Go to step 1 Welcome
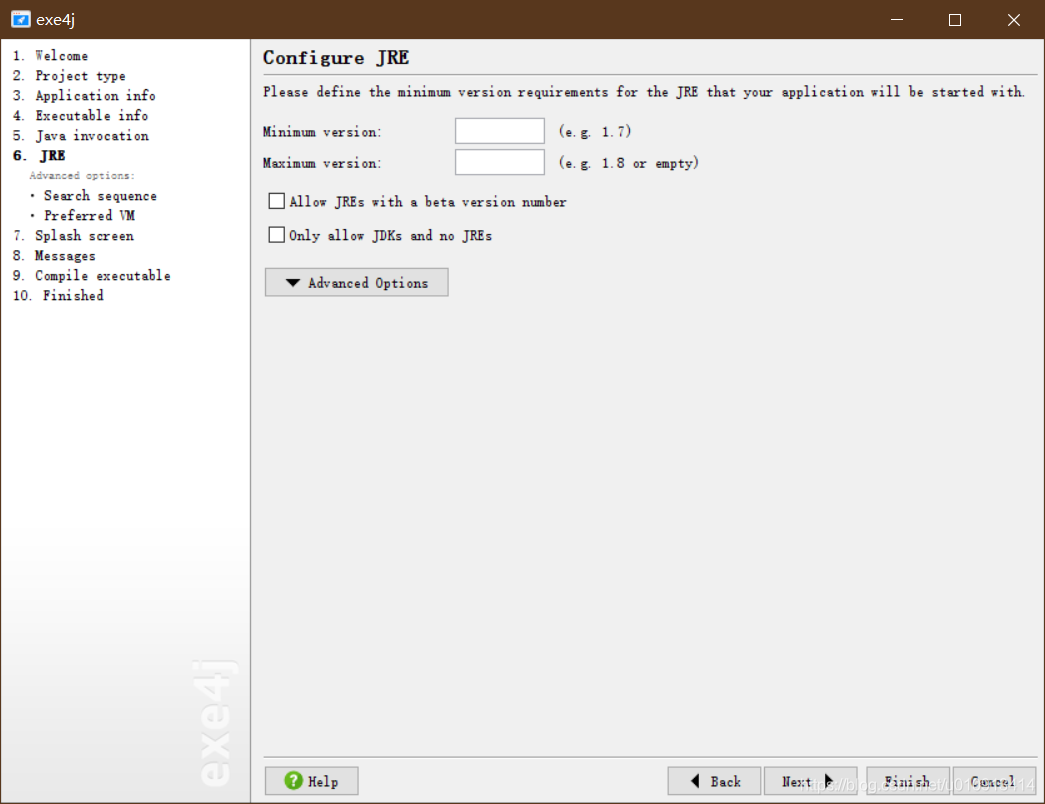1045x804 pixels. coord(51,56)
